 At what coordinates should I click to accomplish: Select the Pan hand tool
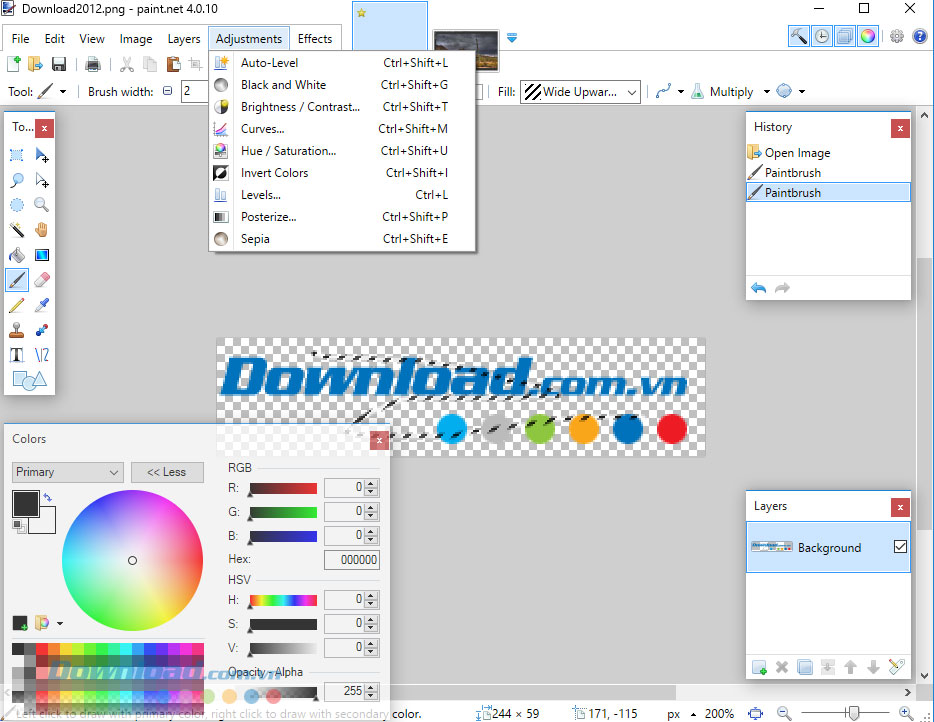(42, 230)
